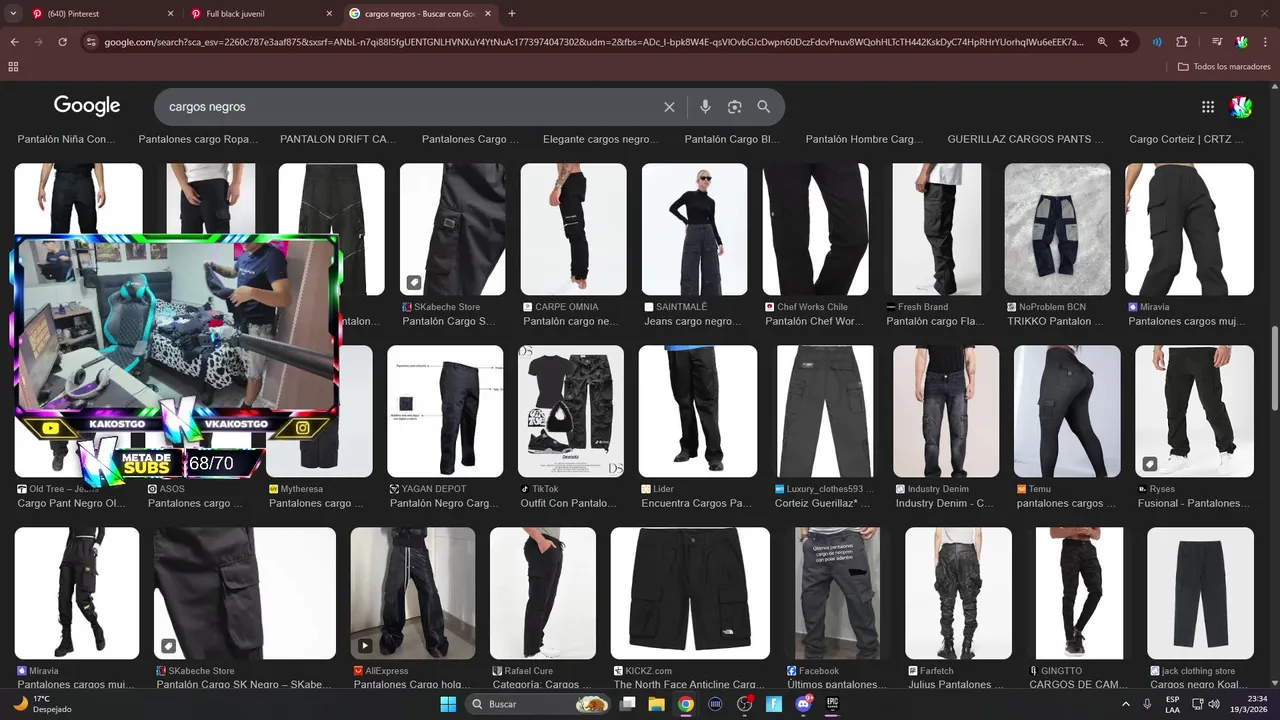1280x720 pixels.
Task: Open YAGAN DEPOT Pantalón Negro Cargo link
Action: click(x=444, y=504)
